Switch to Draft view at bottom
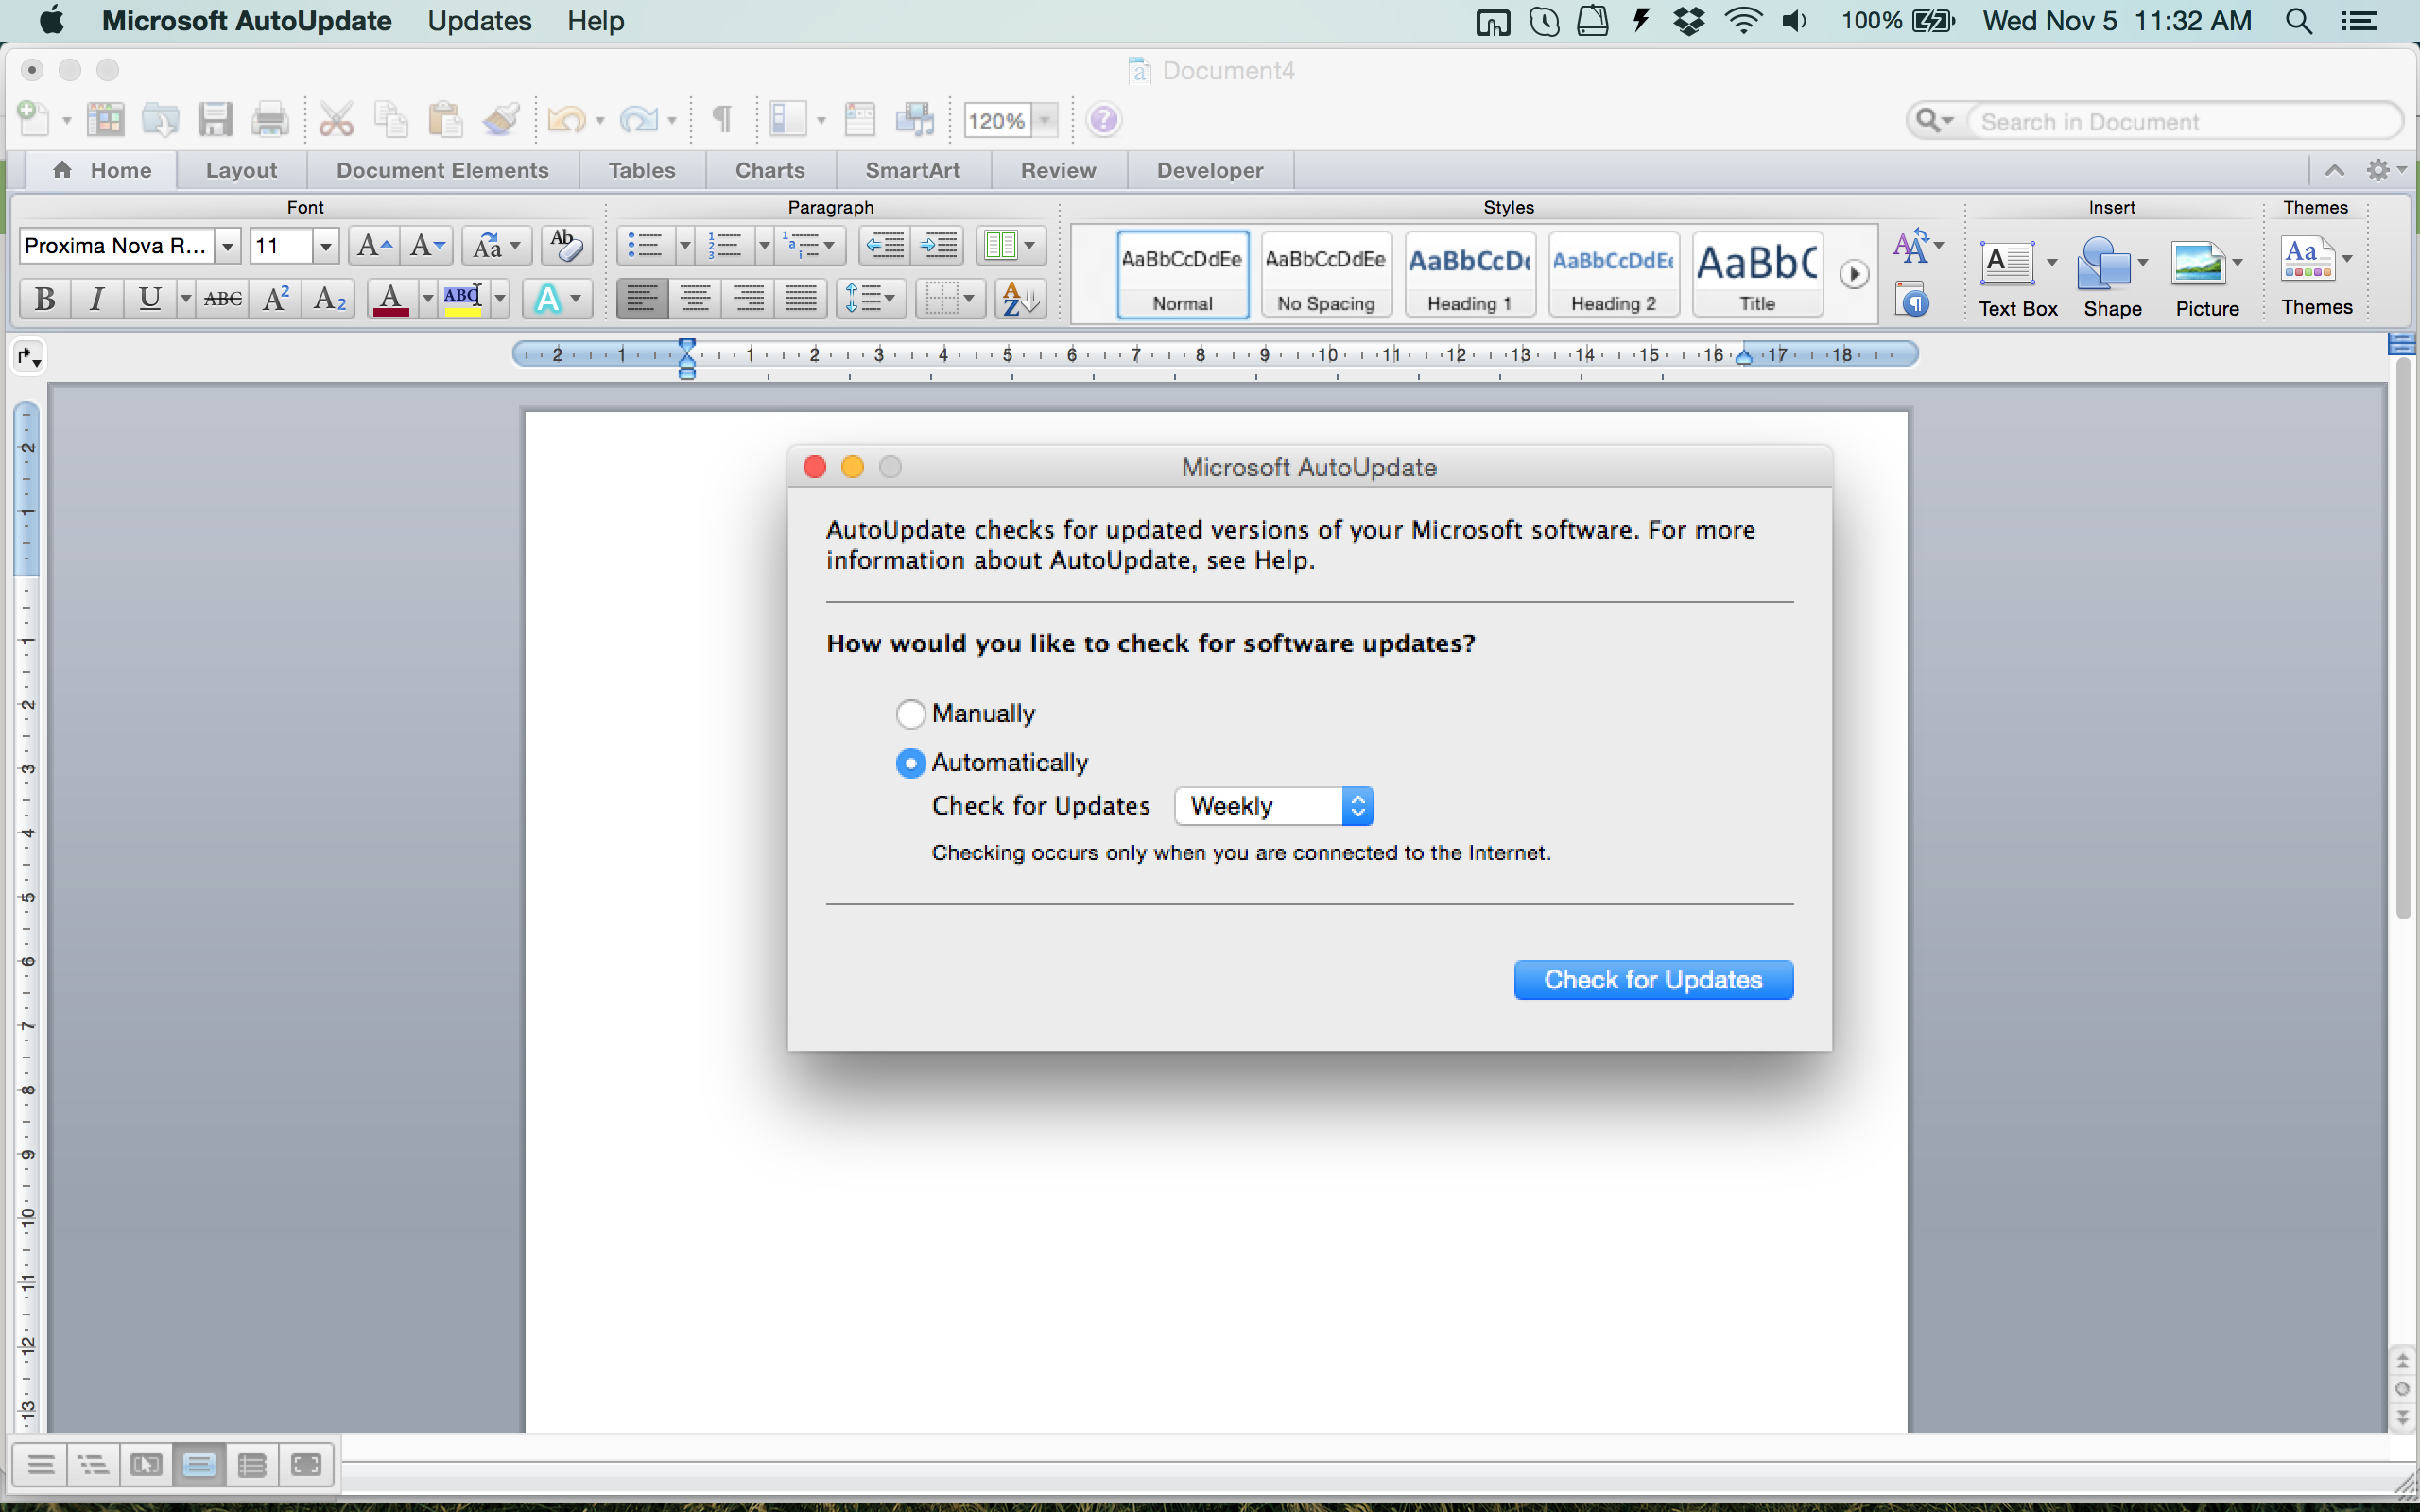 pos(41,1465)
